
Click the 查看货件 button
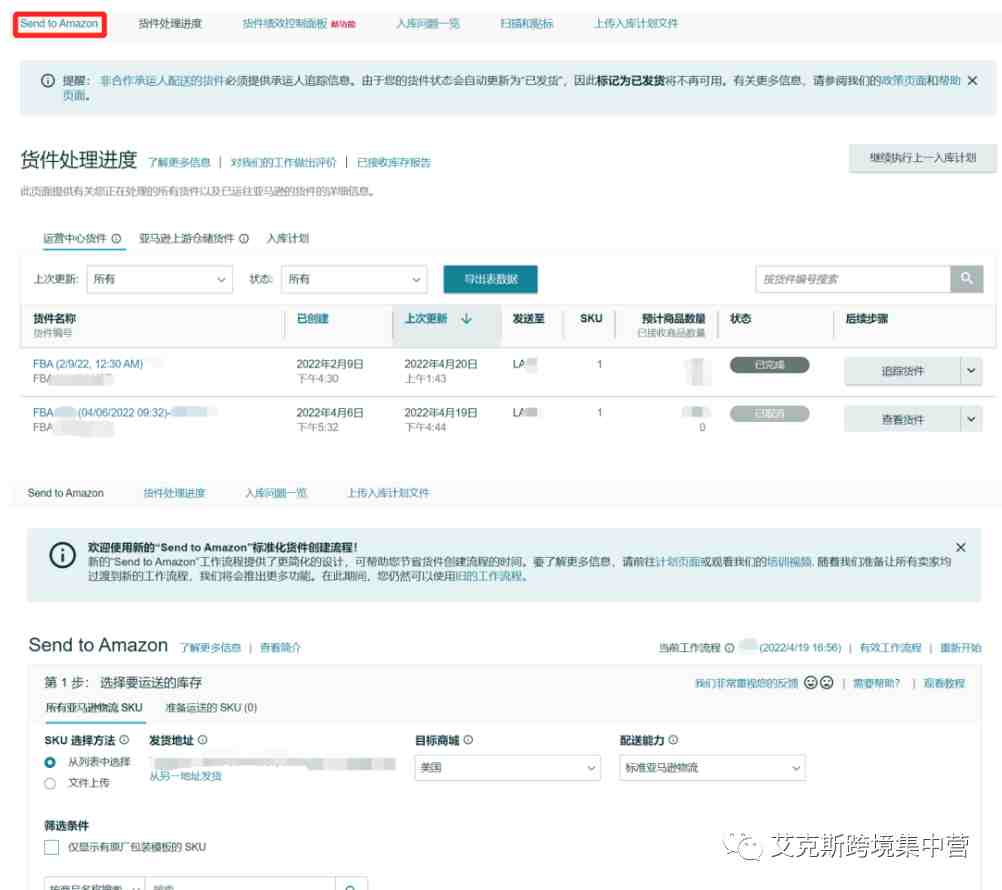point(902,419)
